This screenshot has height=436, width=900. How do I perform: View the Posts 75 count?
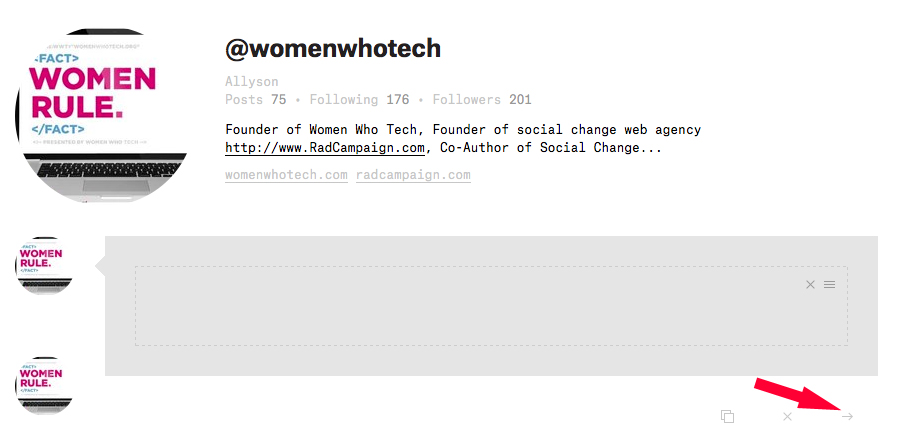255,100
